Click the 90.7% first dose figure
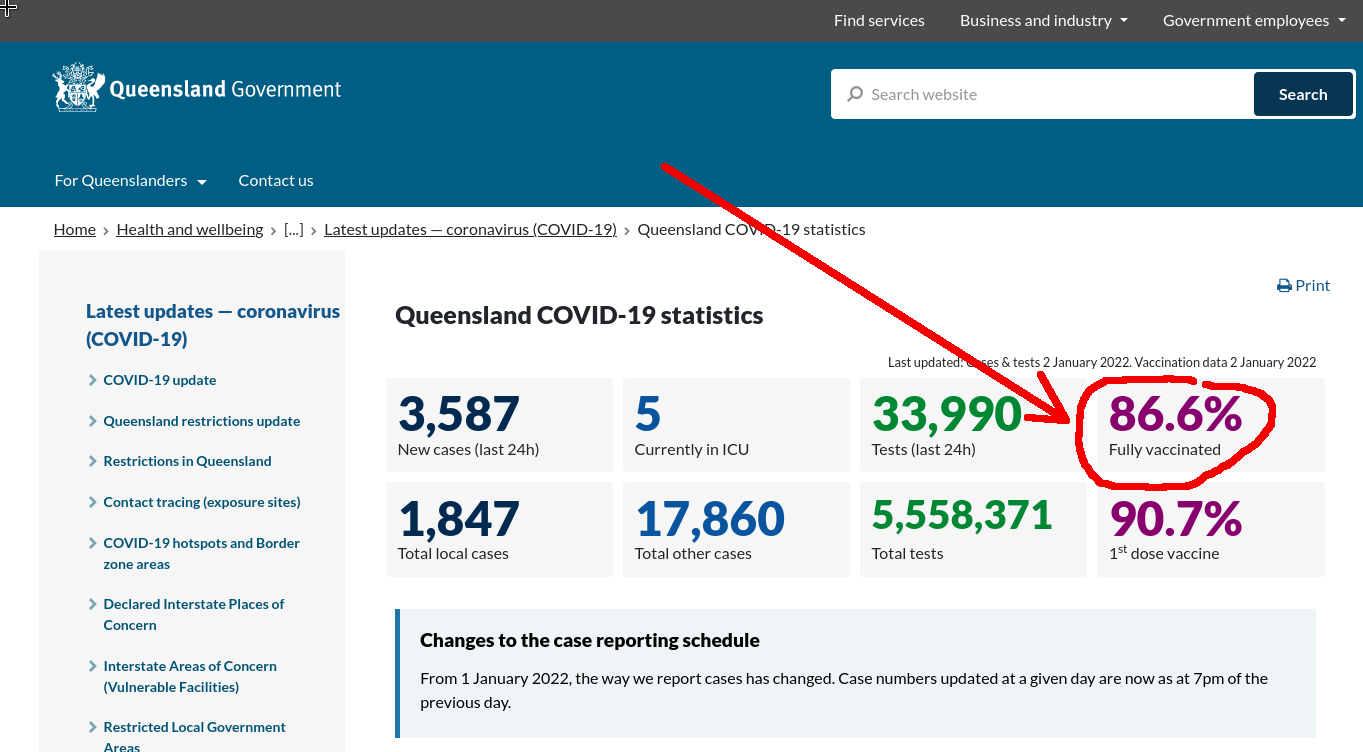Viewport: 1363px width, 752px height. [1175, 519]
